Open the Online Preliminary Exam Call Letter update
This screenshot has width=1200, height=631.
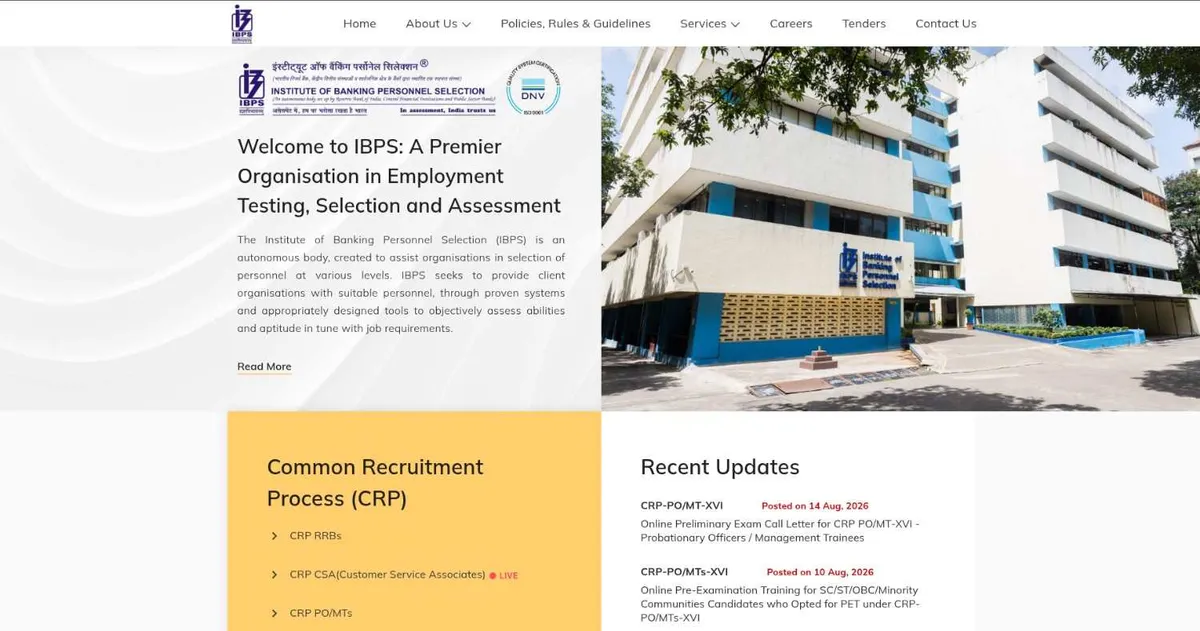(780, 531)
